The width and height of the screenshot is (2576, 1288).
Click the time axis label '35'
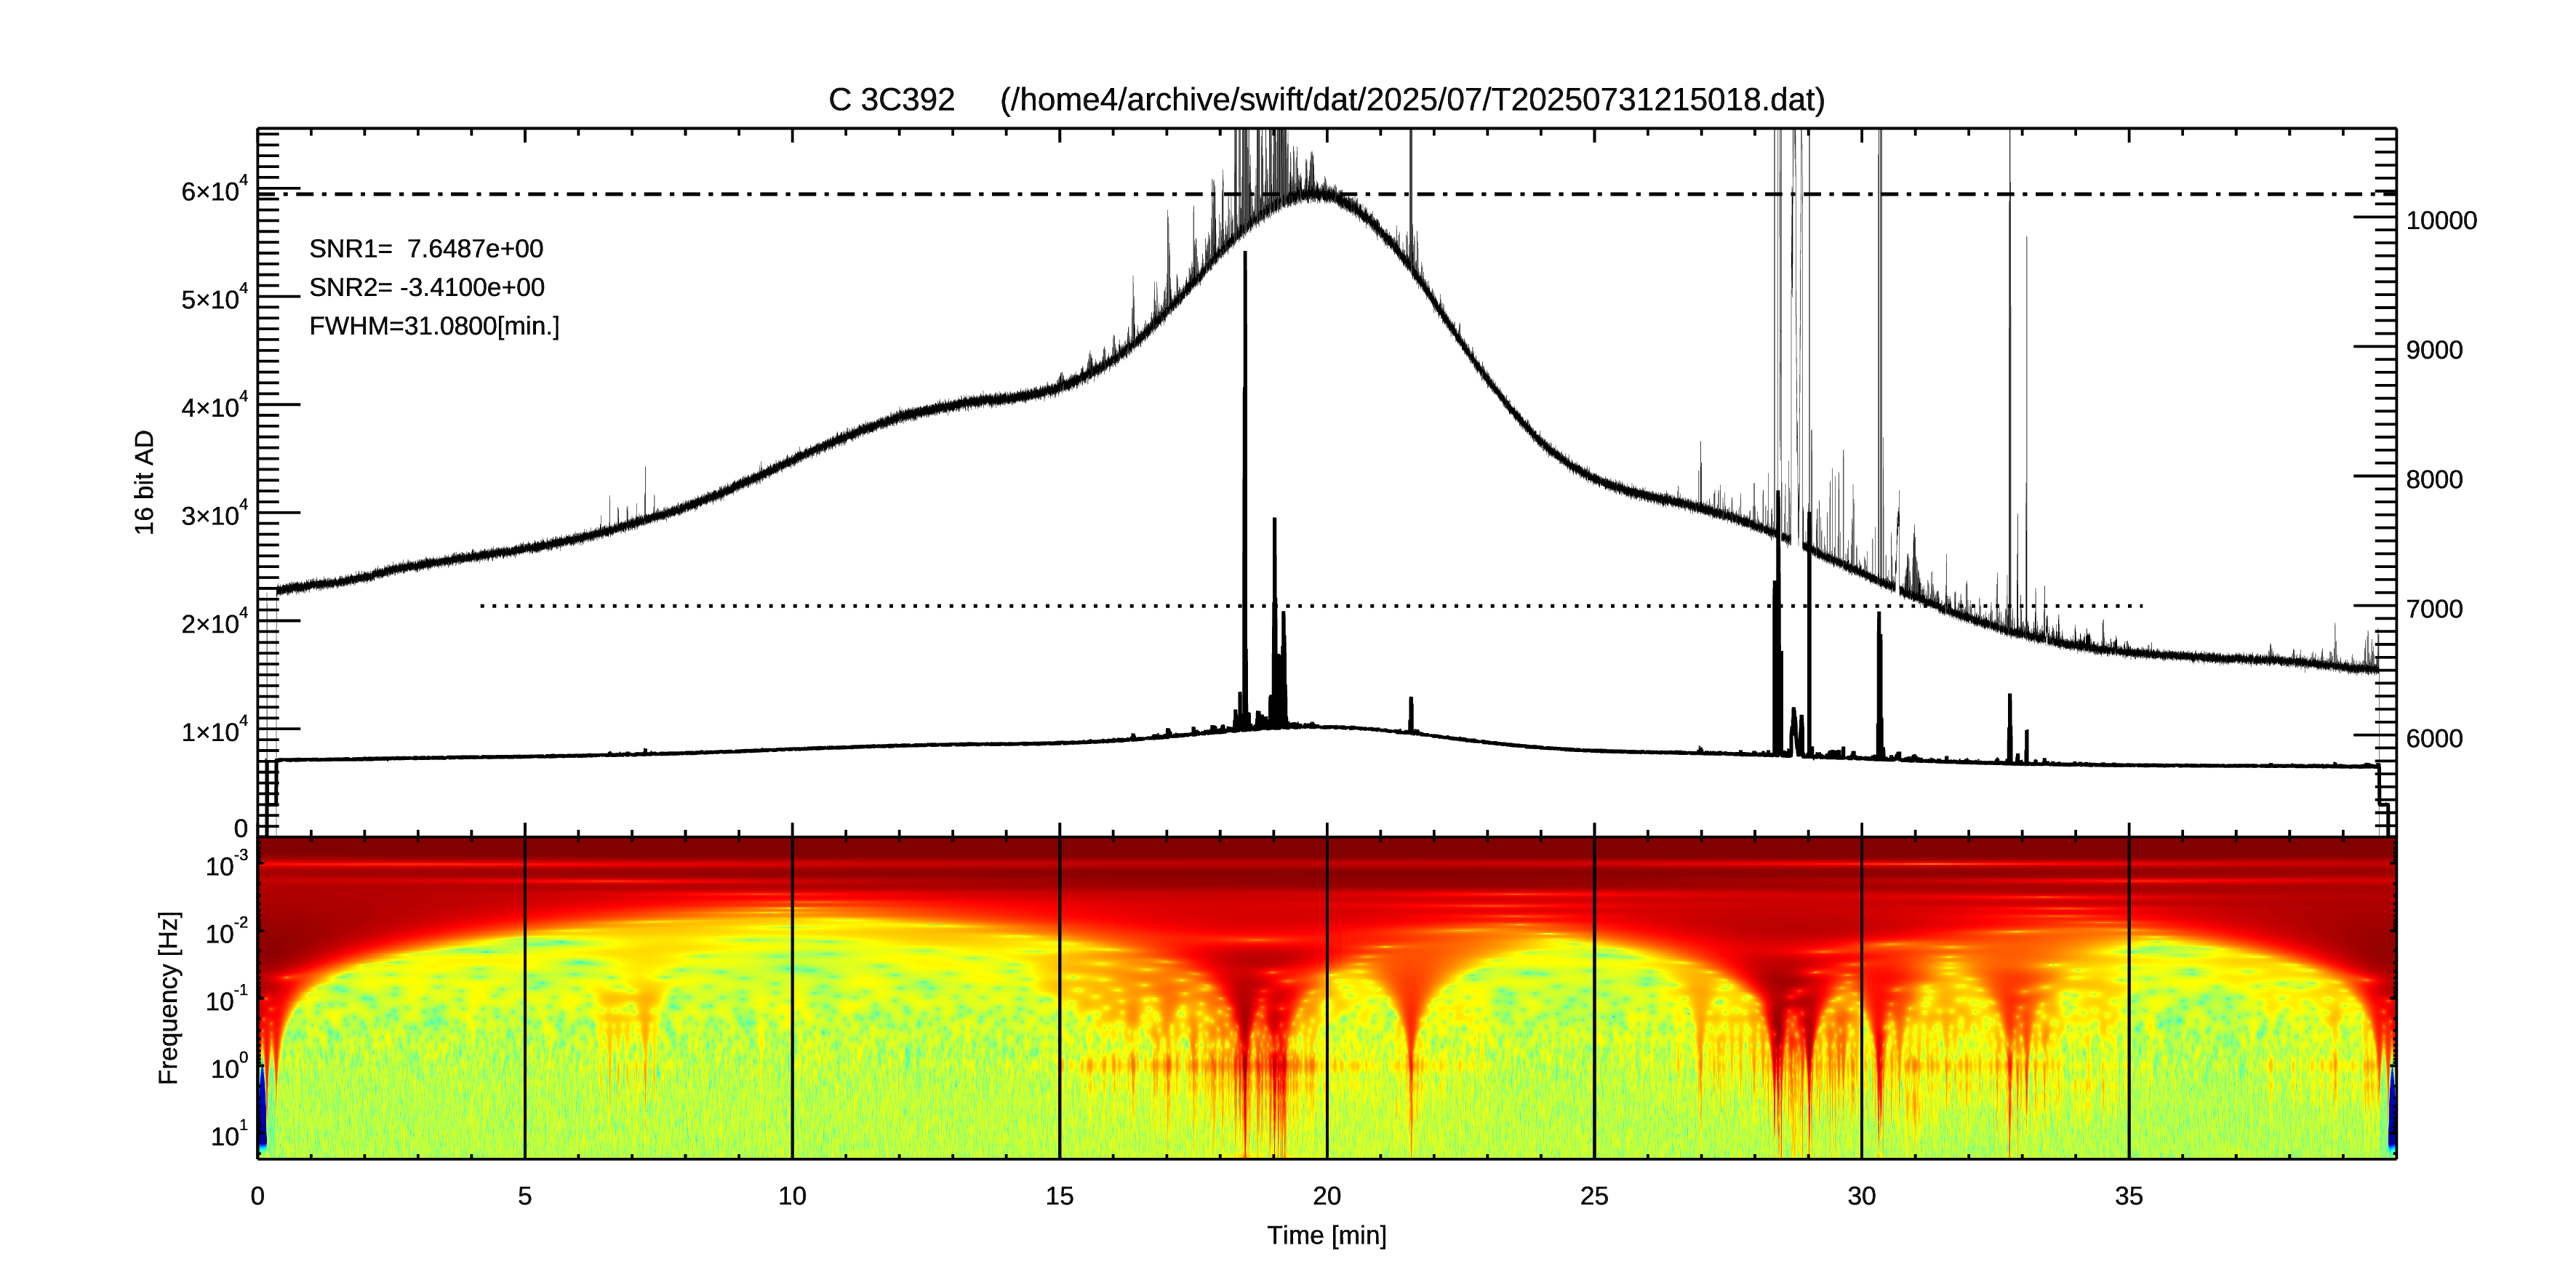pyautogui.click(x=2129, y=1196)
